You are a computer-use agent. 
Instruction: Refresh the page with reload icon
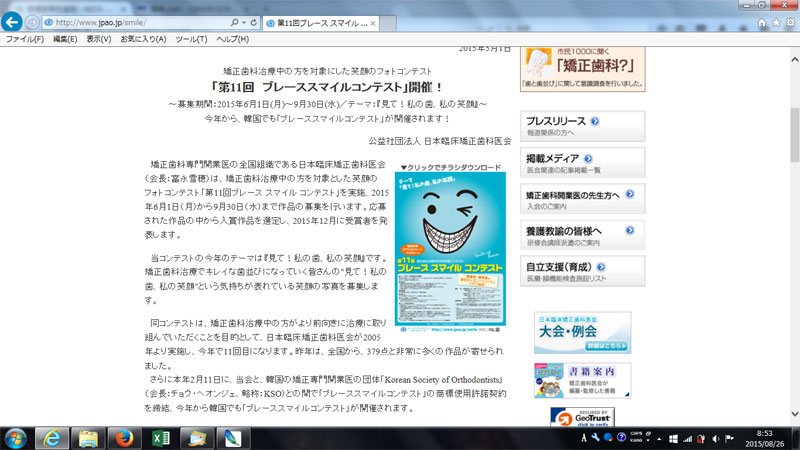(254, 22)
